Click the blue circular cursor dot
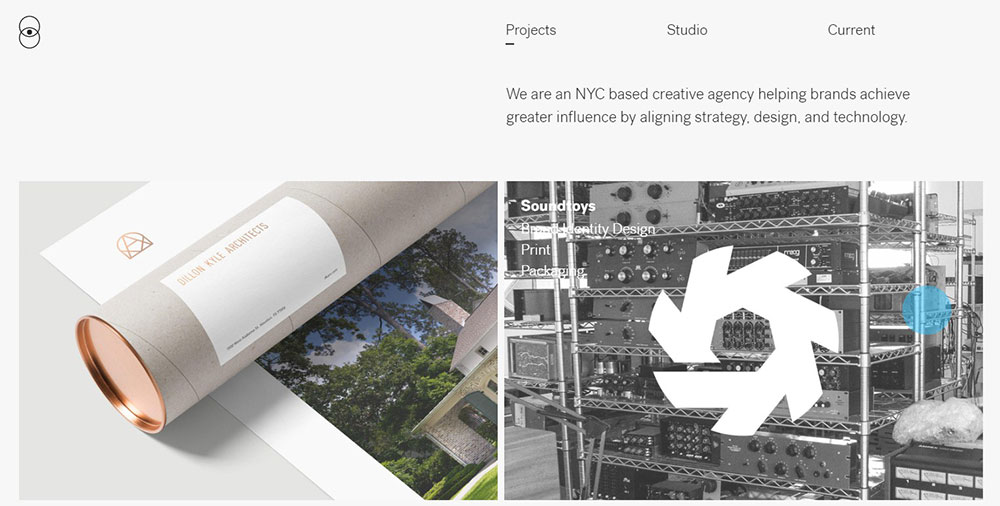The height and width of the screenshot is (506, 1000). click(x=927, y=309)
